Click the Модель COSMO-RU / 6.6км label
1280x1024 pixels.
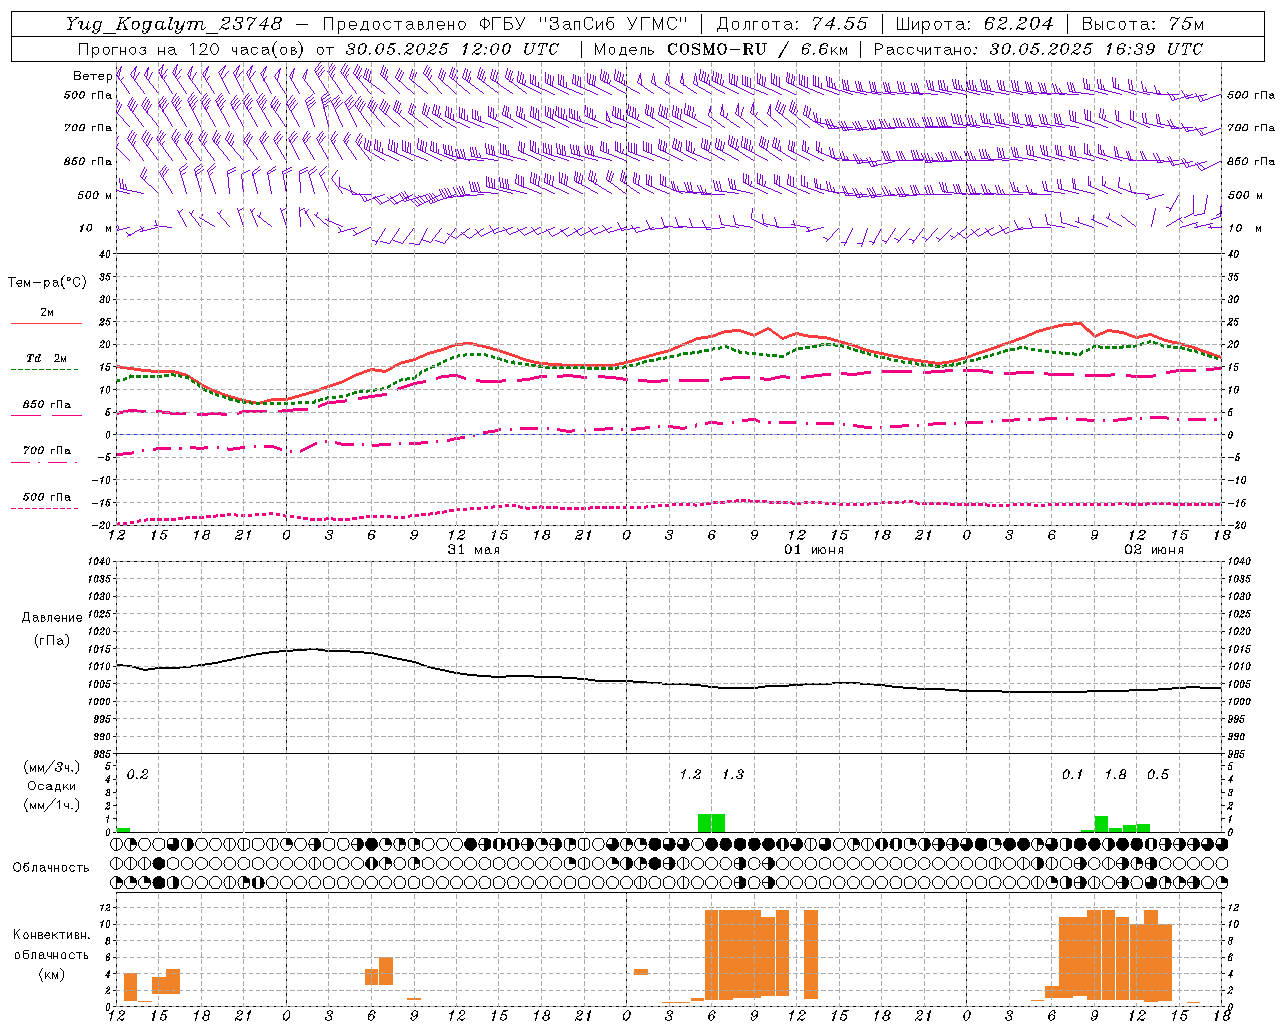(720, 49)
